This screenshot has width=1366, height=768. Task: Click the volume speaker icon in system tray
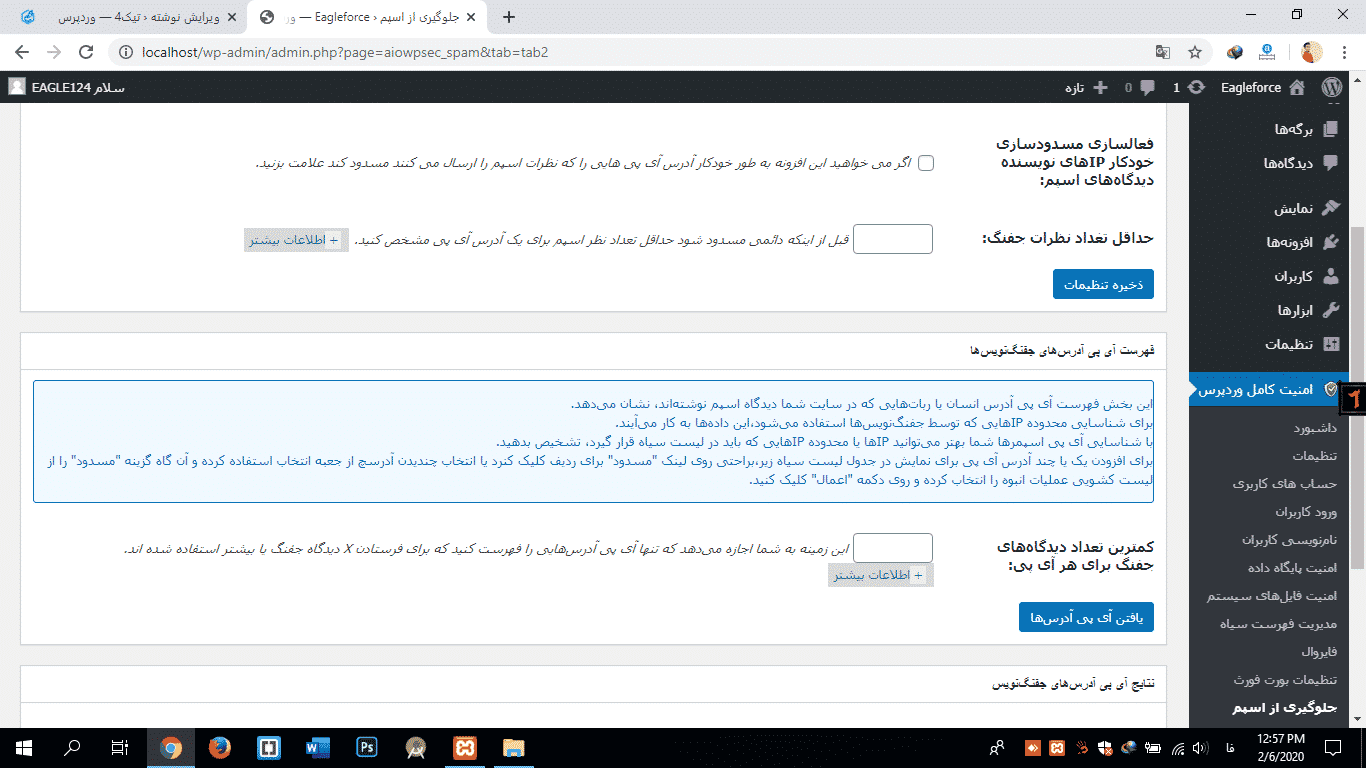1199,747
